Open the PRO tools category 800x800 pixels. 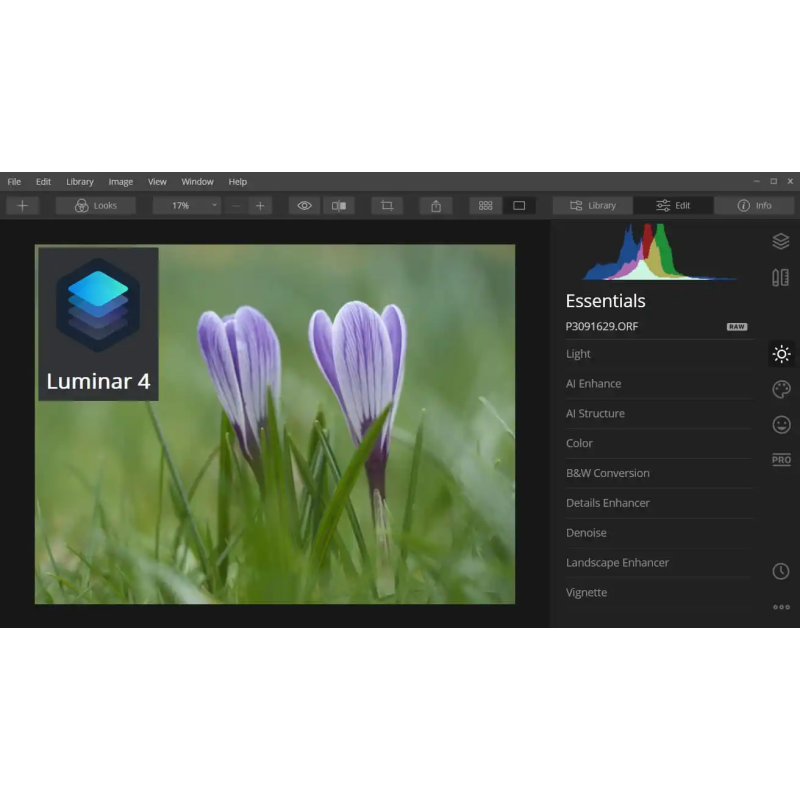tap(781, 460)
